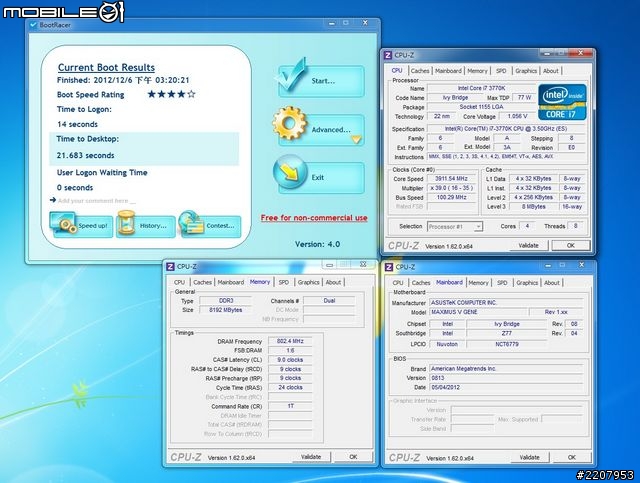Click Validate in Mainboard window

[530, 457]
